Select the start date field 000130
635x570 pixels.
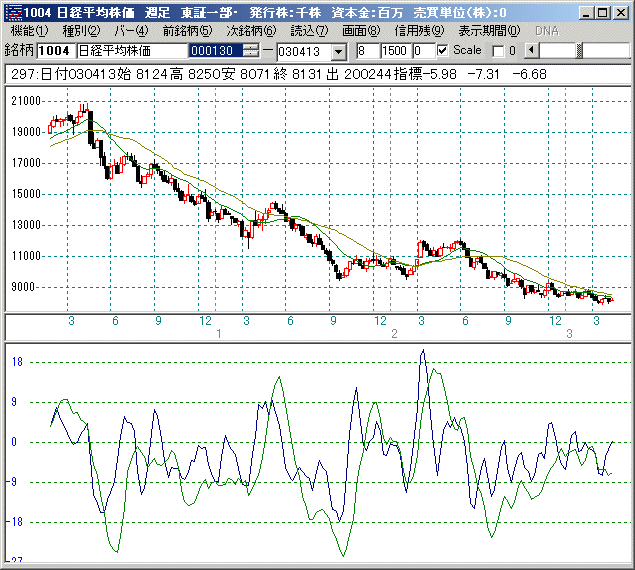[215, 50]
